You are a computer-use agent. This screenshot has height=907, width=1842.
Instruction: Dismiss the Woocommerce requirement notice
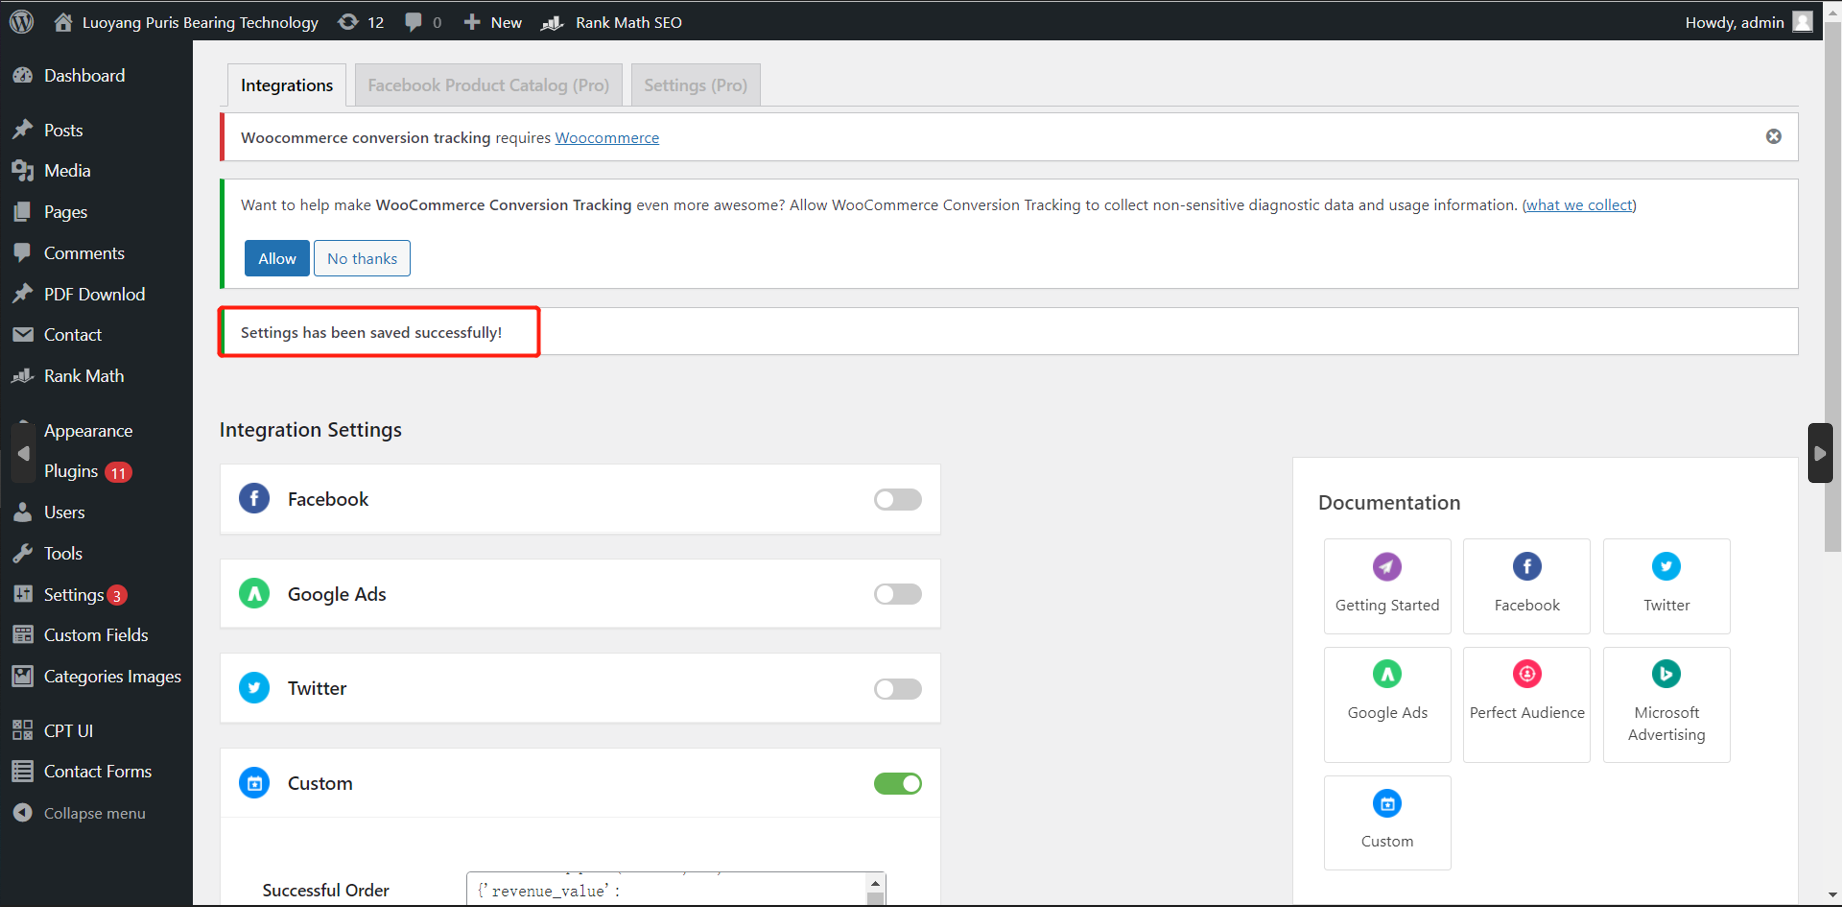[x=1773, y=136]
